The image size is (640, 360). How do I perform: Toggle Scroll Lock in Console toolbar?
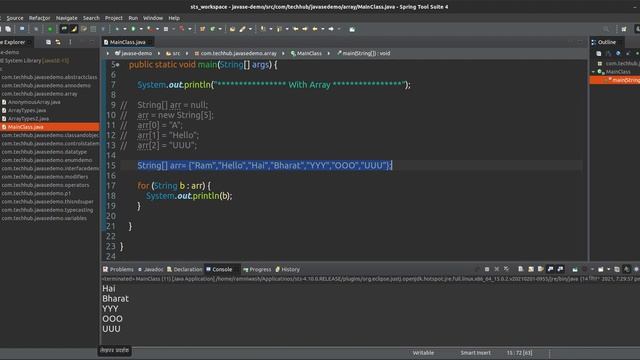click(531, 269)
